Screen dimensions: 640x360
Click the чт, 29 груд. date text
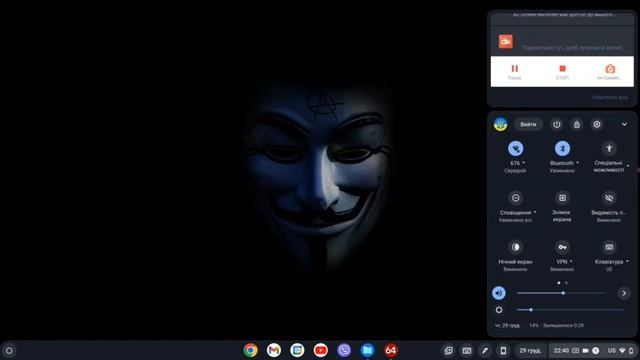[507, 325]
